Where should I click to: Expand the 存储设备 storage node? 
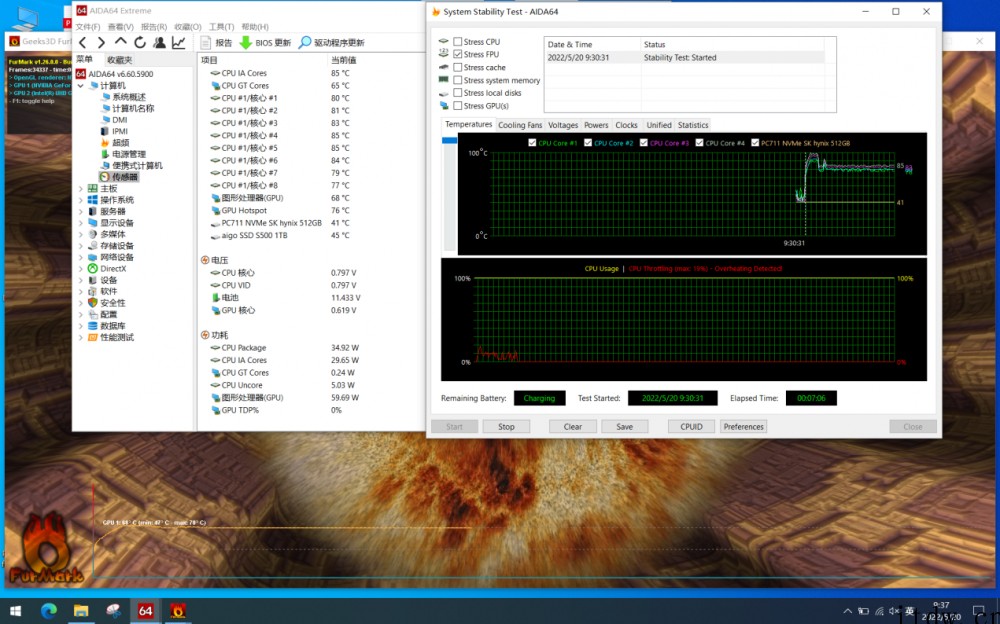point(81,246)
